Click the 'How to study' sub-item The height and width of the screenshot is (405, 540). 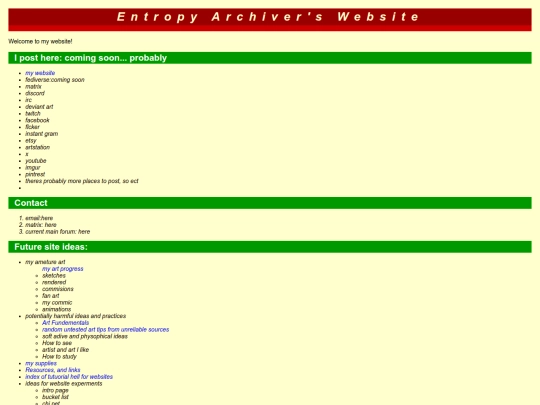(x=59, y=356)
